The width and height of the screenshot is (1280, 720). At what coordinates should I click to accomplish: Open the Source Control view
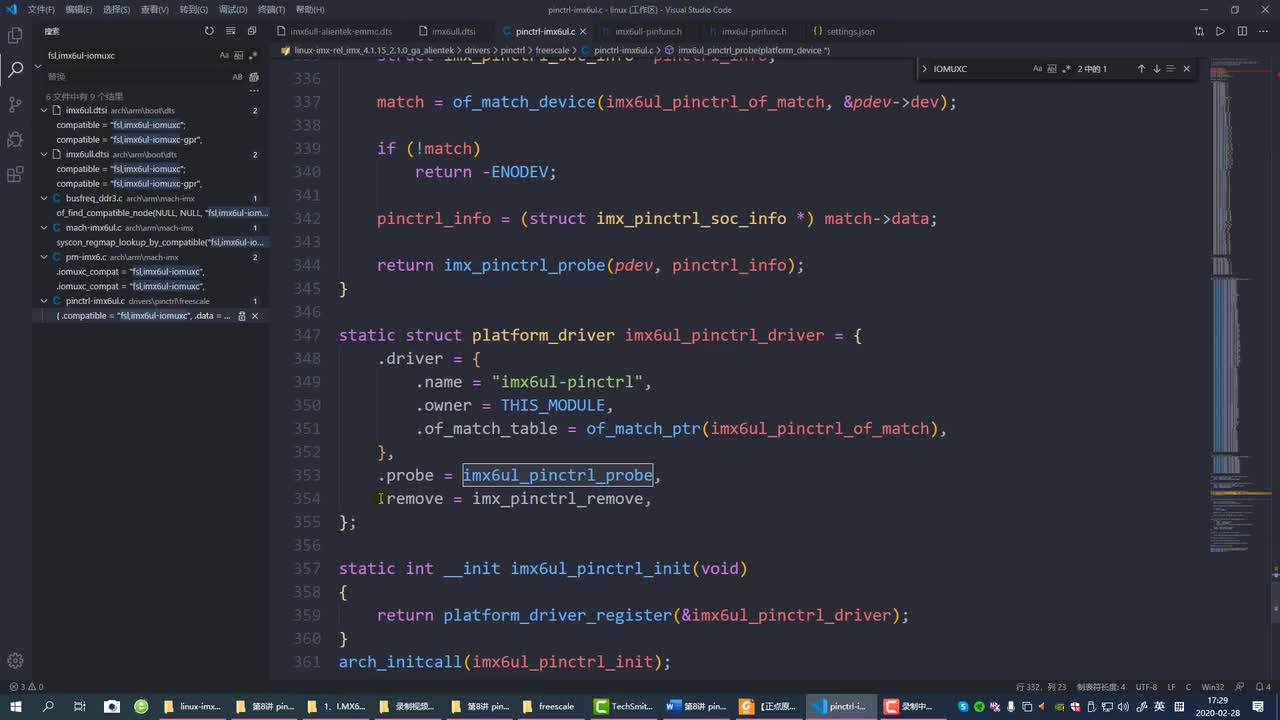tap(15, 104)
